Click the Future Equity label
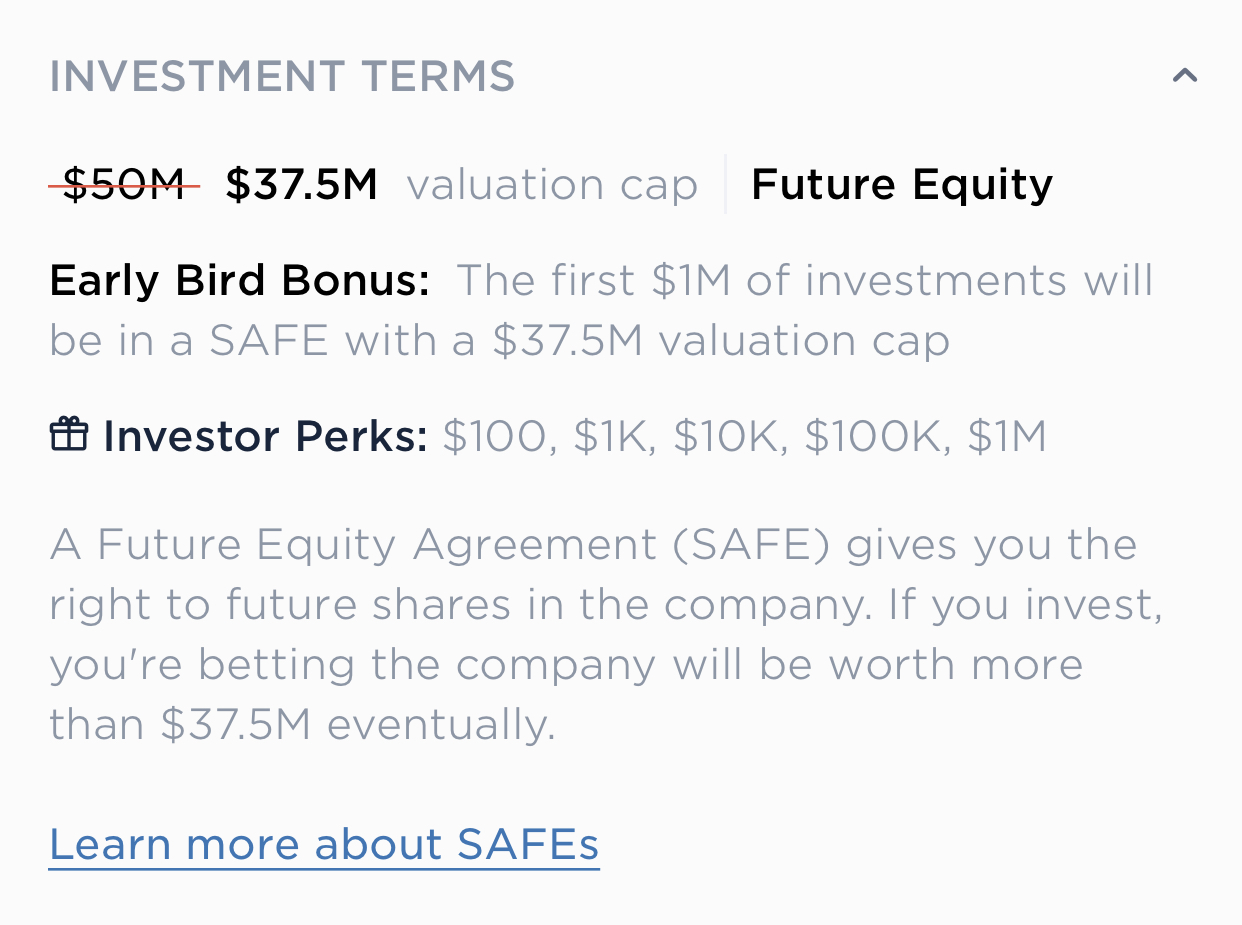This screenshot has width=1242, height=925. tap(902, 186)
